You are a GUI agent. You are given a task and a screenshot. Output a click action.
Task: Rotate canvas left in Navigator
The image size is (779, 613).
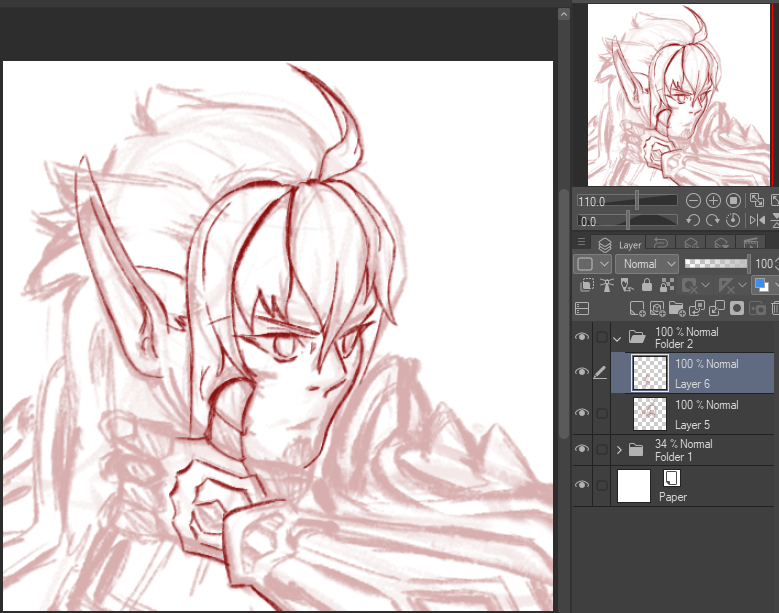[x=693, y=220]
